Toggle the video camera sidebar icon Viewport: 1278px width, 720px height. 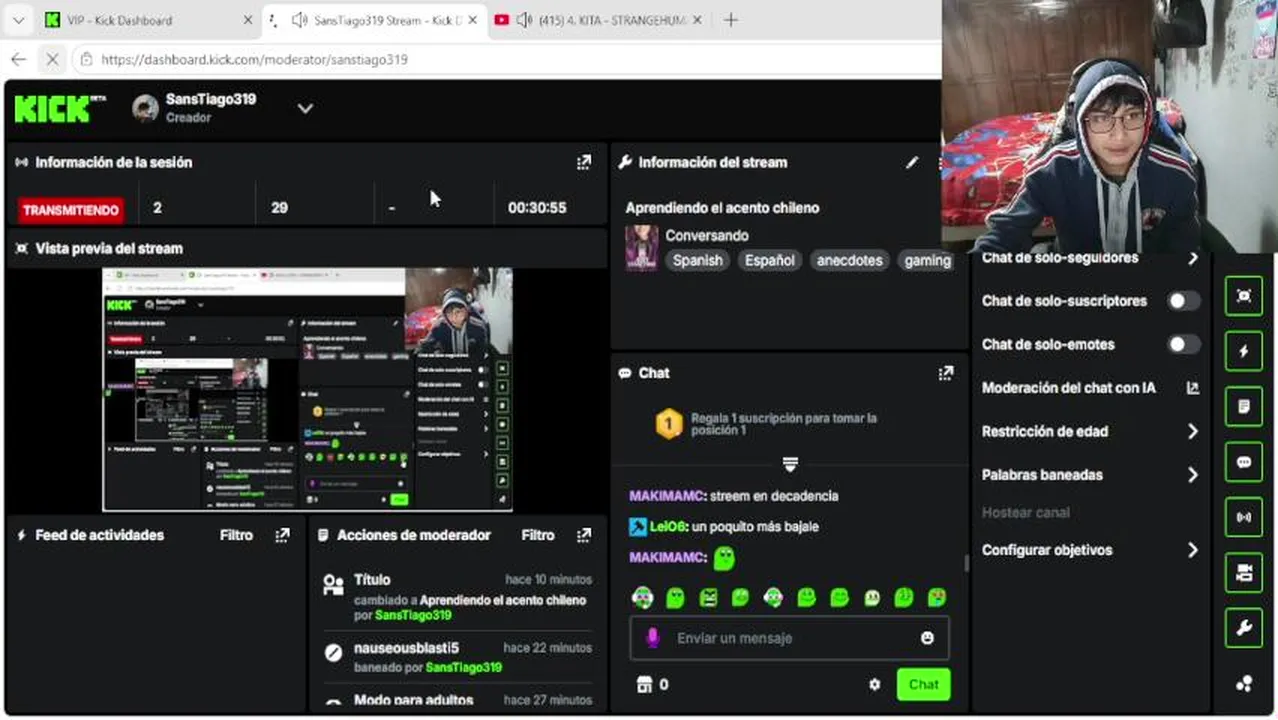(x=1244, y=573)
